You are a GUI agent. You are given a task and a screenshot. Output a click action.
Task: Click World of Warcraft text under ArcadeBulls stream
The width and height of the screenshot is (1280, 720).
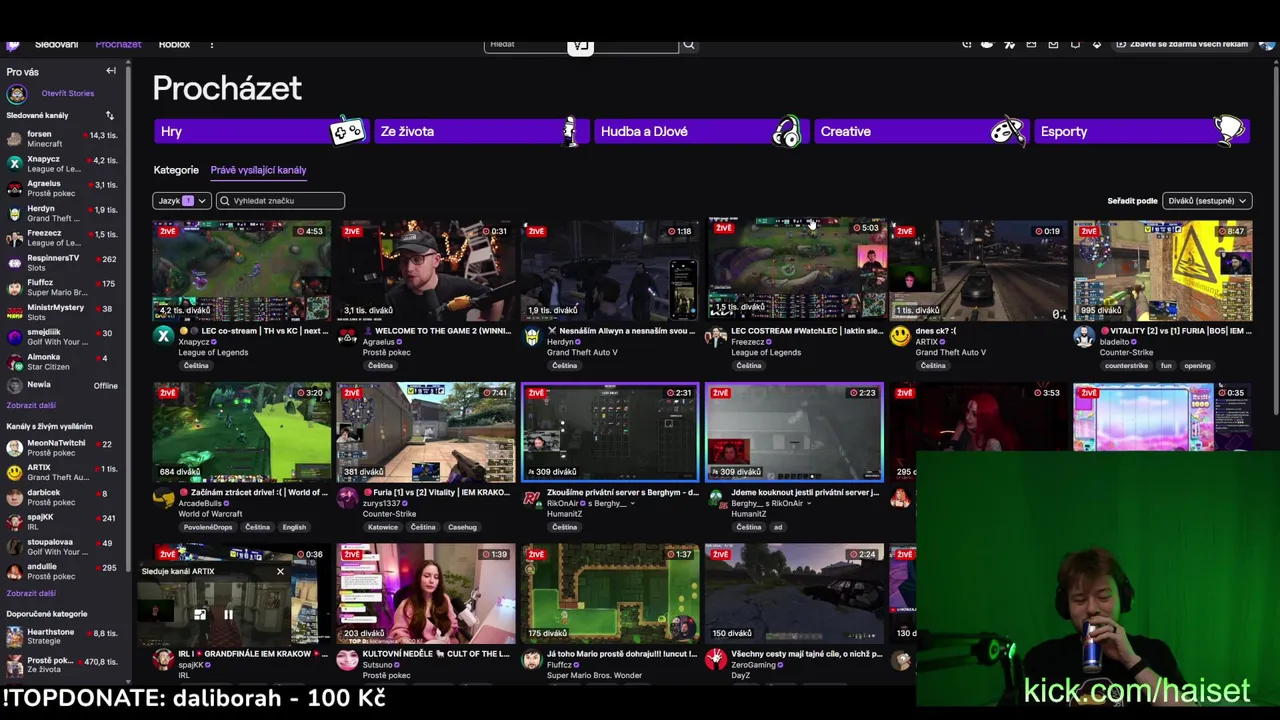pyautogui.click(x=212, y=514)
